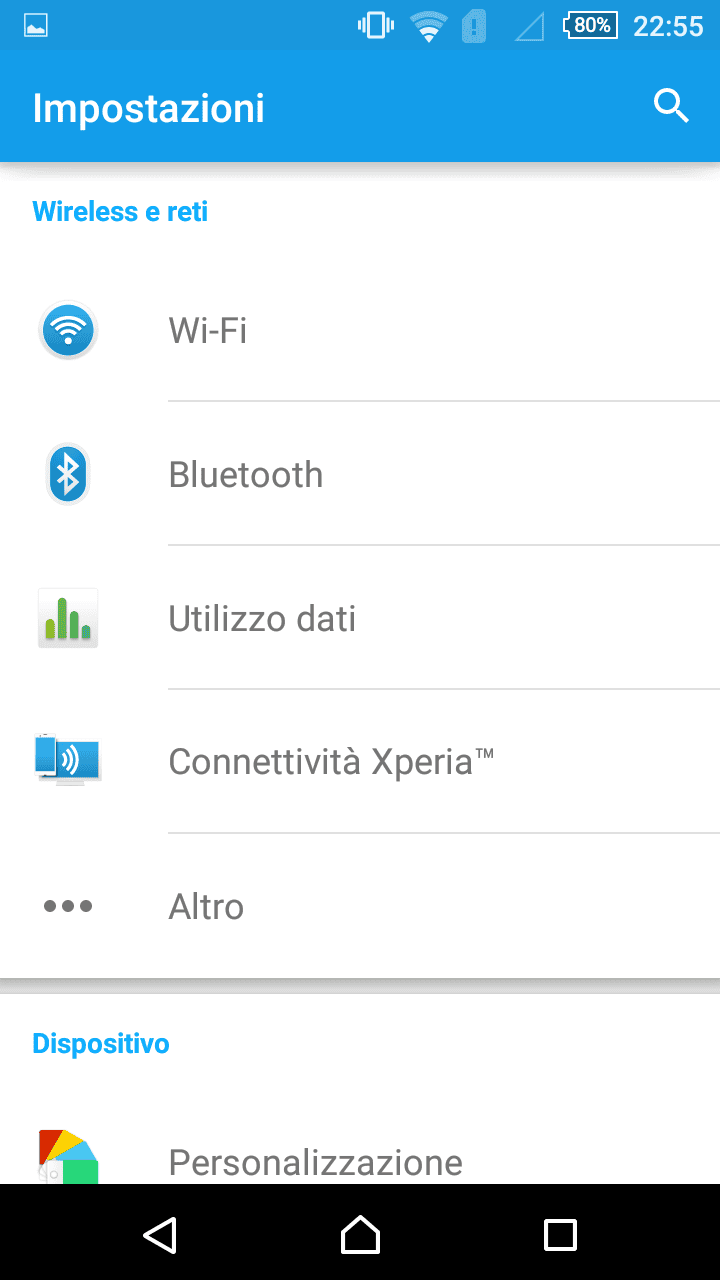
Task: Tap the Bluetooth icon
Action: pos(68,474)
